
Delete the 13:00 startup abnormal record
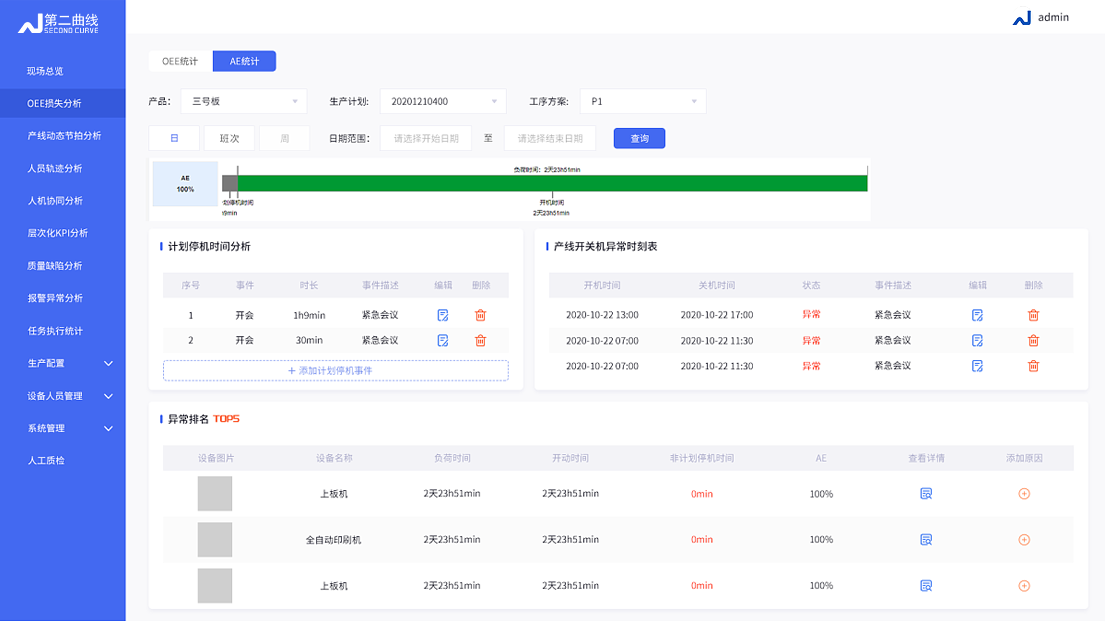1033,315
